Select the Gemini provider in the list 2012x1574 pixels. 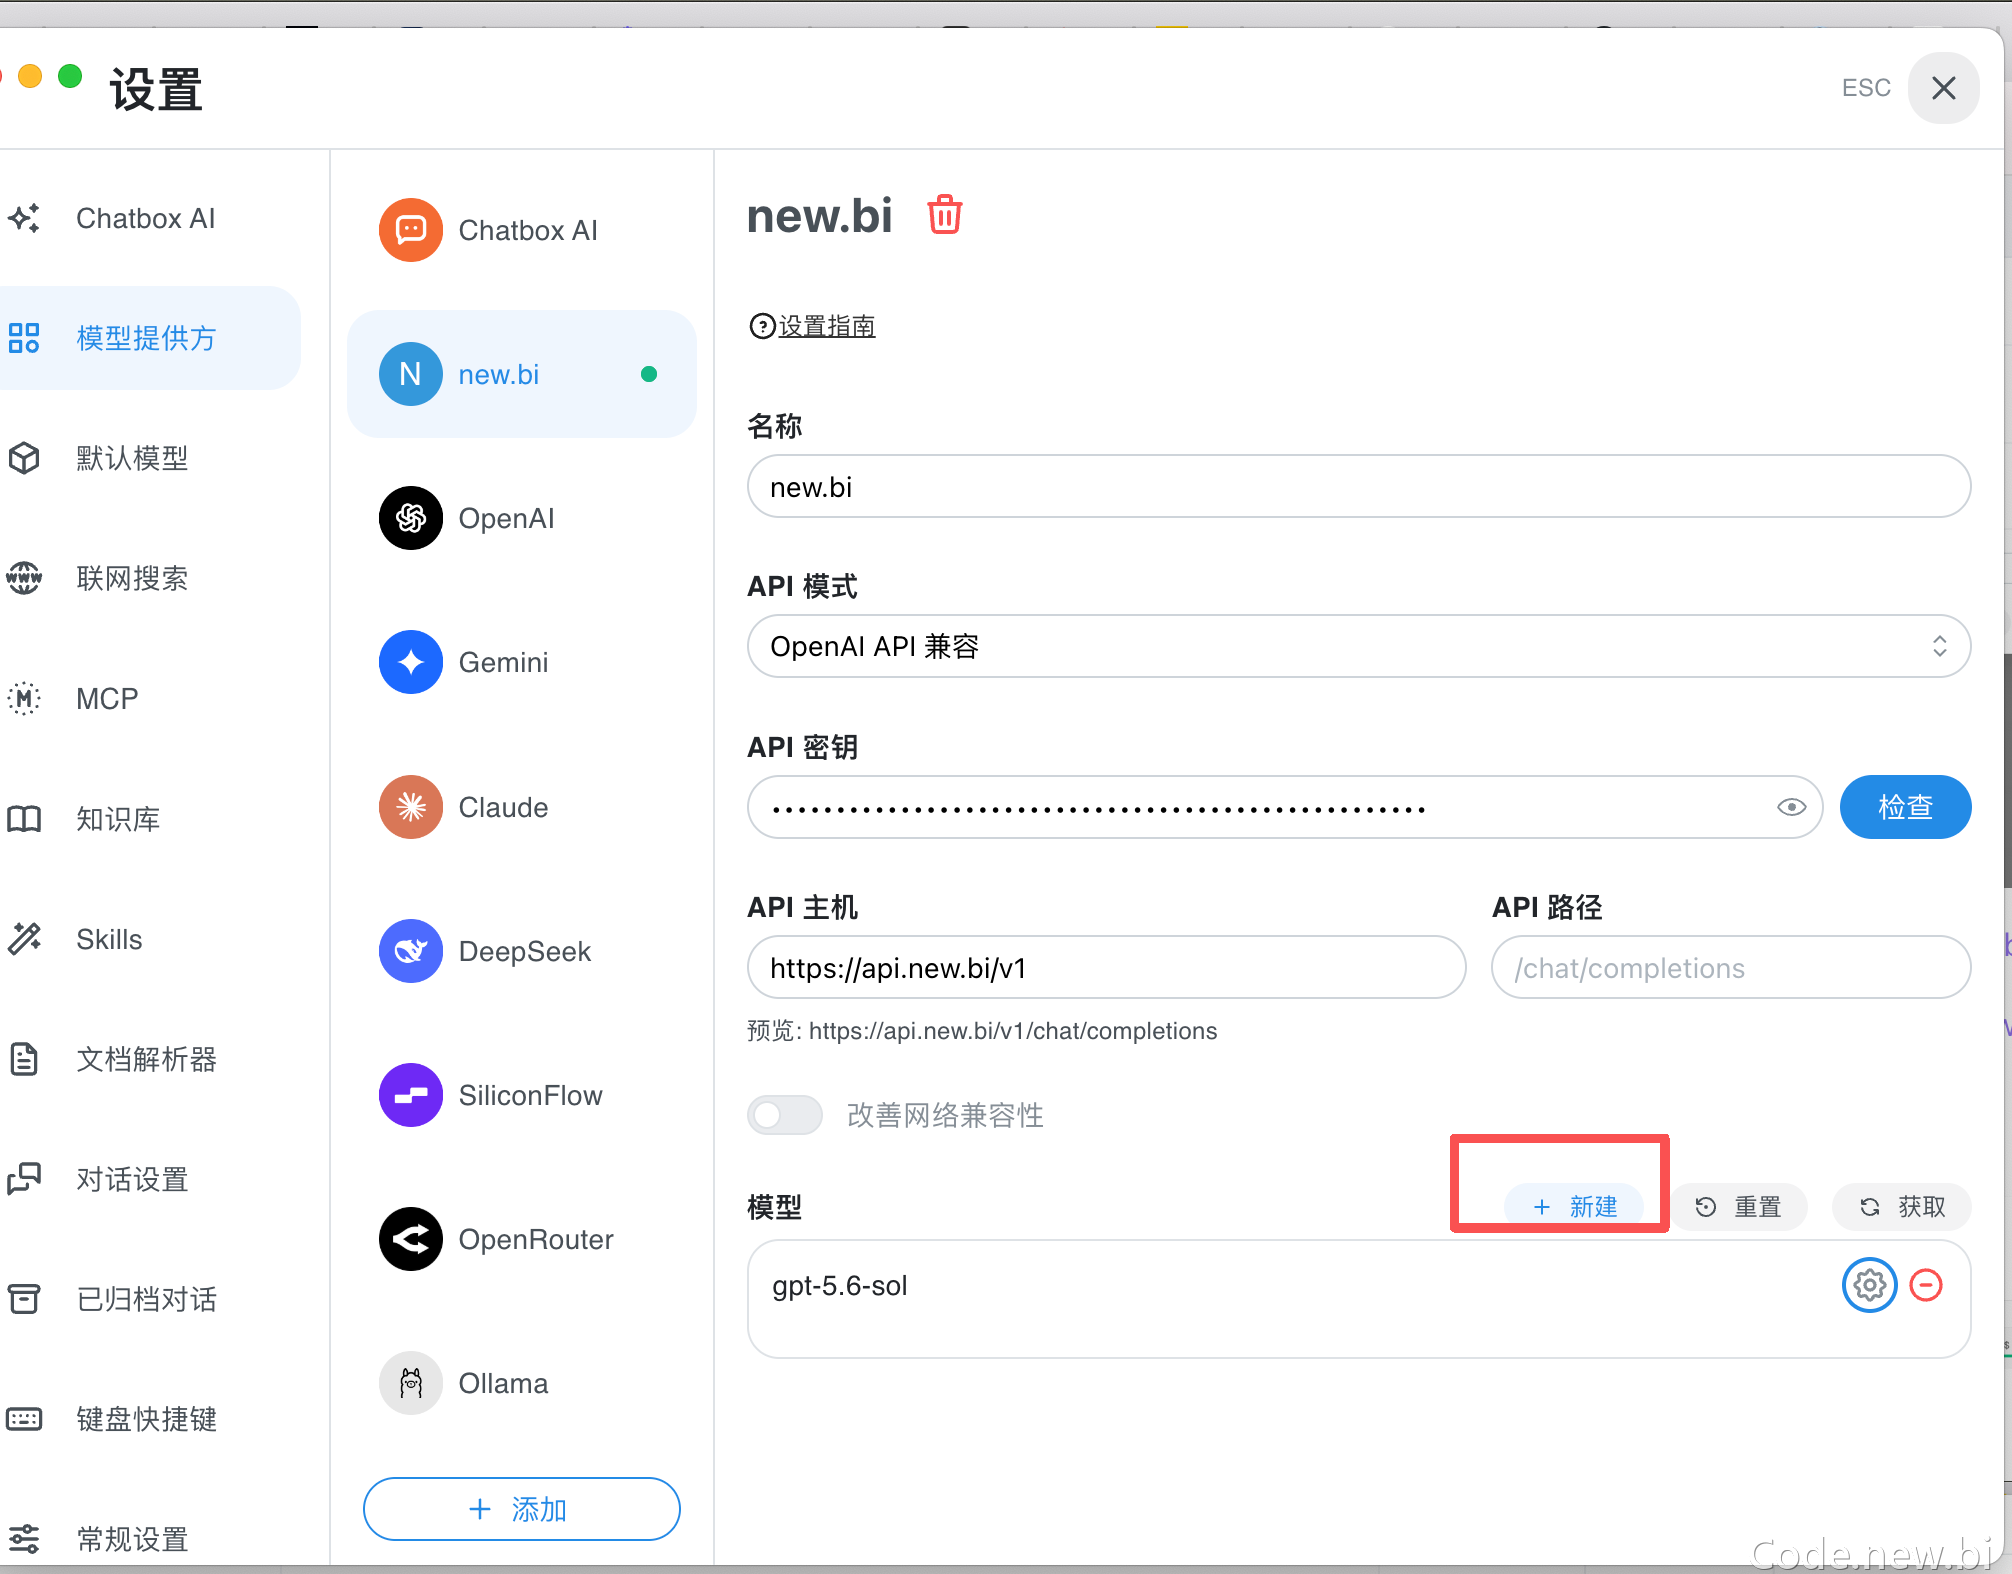[x=522, y=662]
